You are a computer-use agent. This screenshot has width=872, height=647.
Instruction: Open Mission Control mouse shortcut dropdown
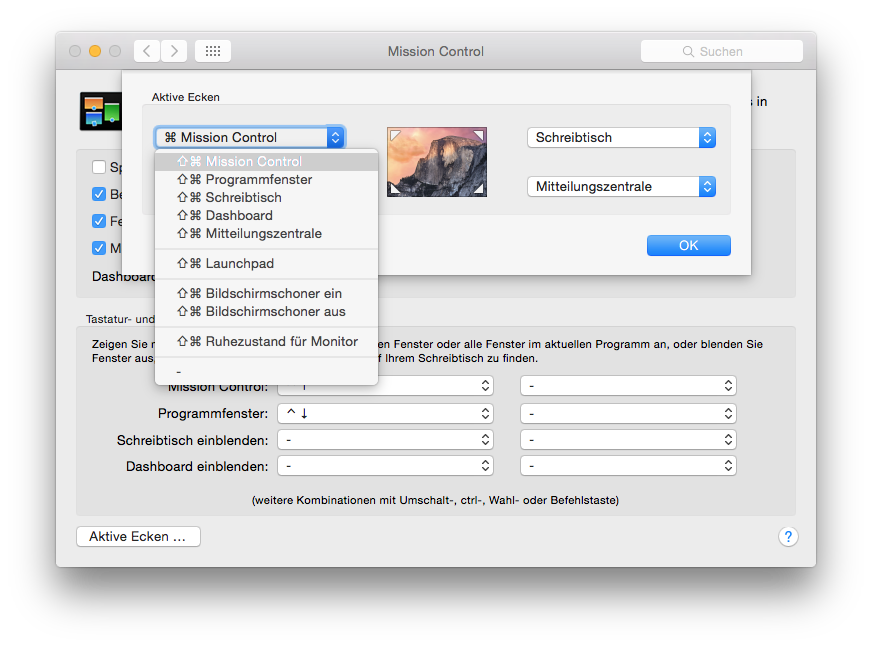(628, 386)
